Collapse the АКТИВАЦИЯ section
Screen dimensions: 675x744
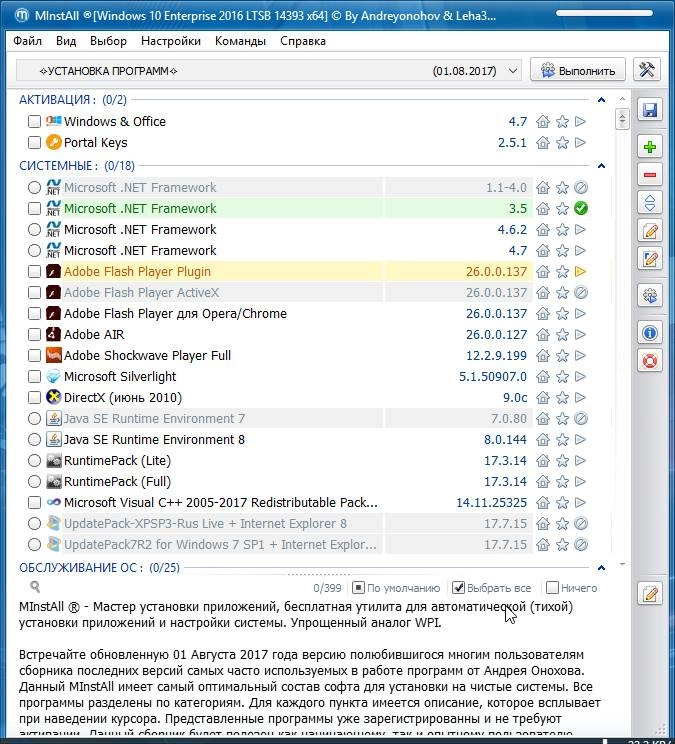tap(601, 100)
